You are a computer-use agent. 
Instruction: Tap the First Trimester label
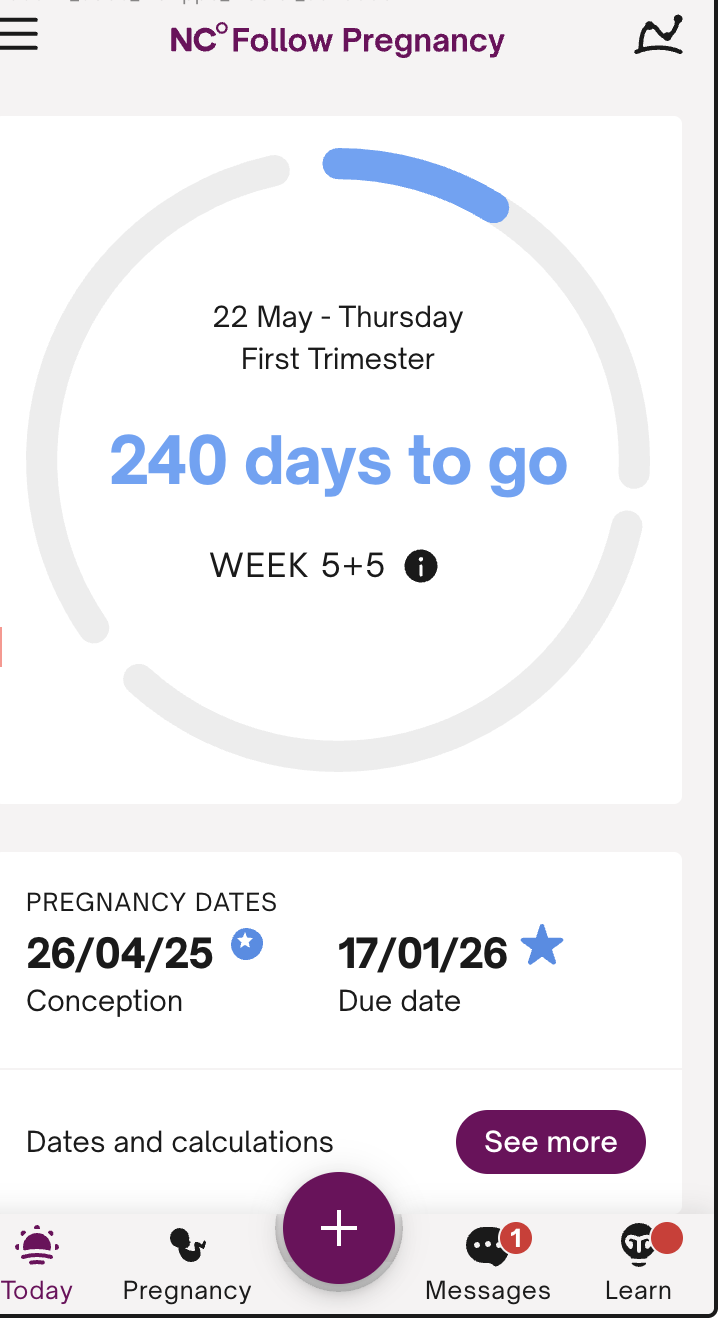338,359
